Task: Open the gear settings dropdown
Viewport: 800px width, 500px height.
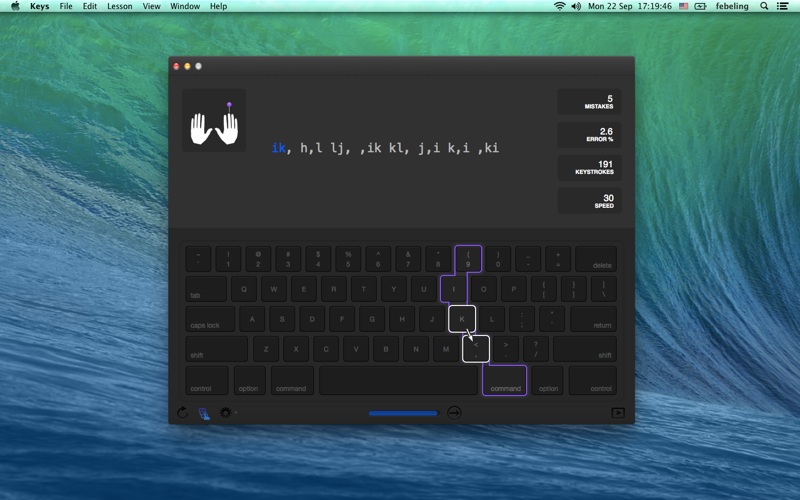Action: point(227,412)
